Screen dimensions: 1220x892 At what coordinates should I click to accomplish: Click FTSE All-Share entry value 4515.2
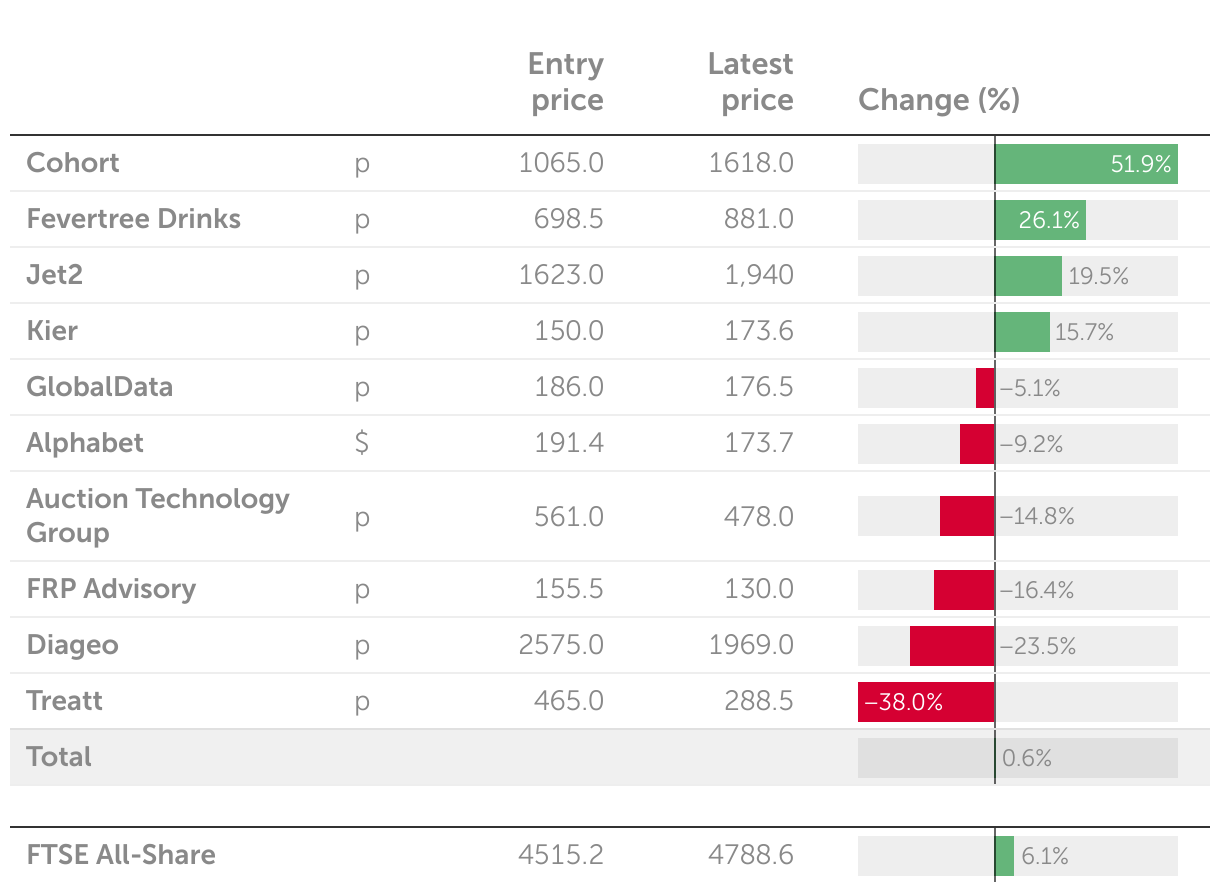coord(561,855)
